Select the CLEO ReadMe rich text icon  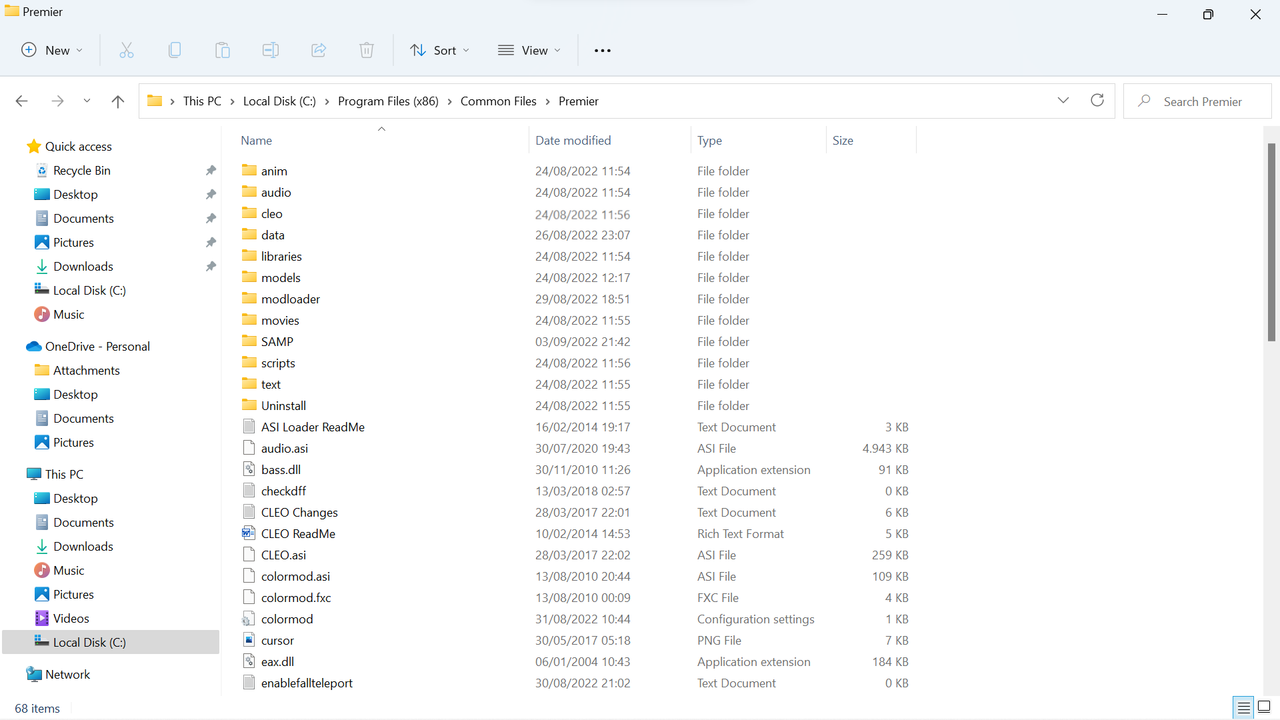[249, 534]
